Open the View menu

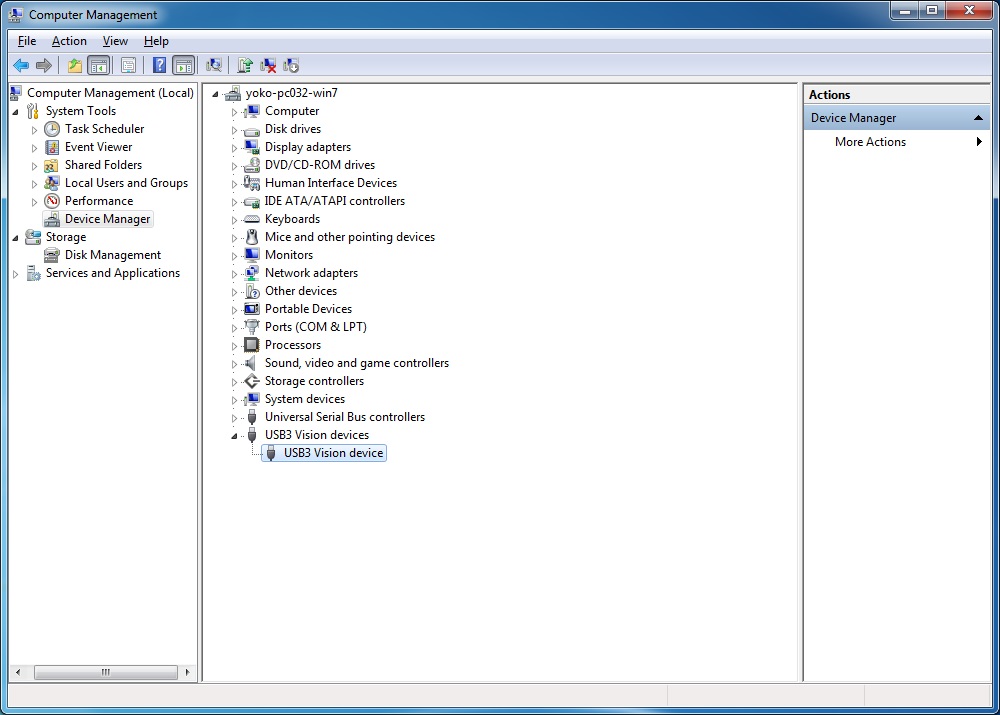point(115,41)
